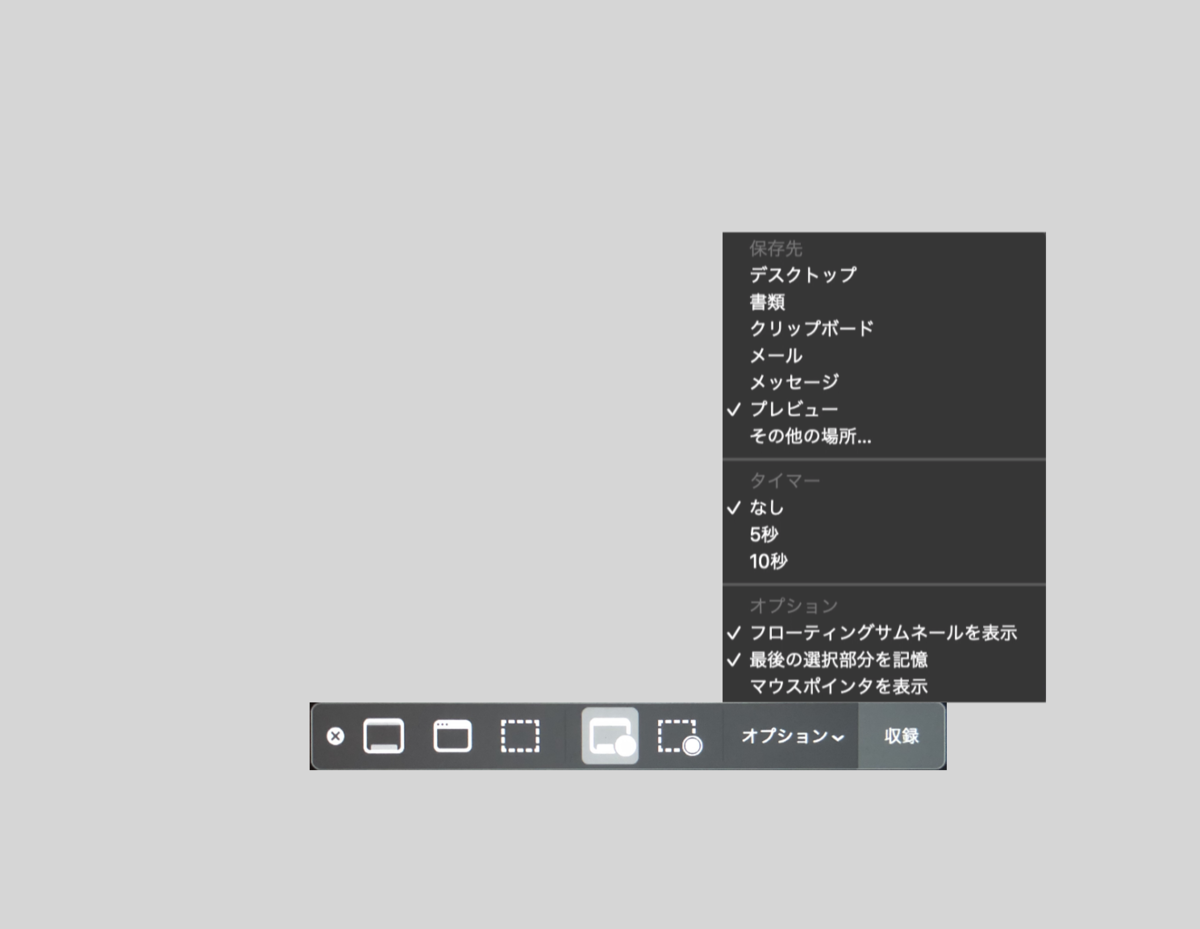Viewport: 1200px width, 929px height.
Task: Choose 書類 as the save destination
Action: (766, 302)
